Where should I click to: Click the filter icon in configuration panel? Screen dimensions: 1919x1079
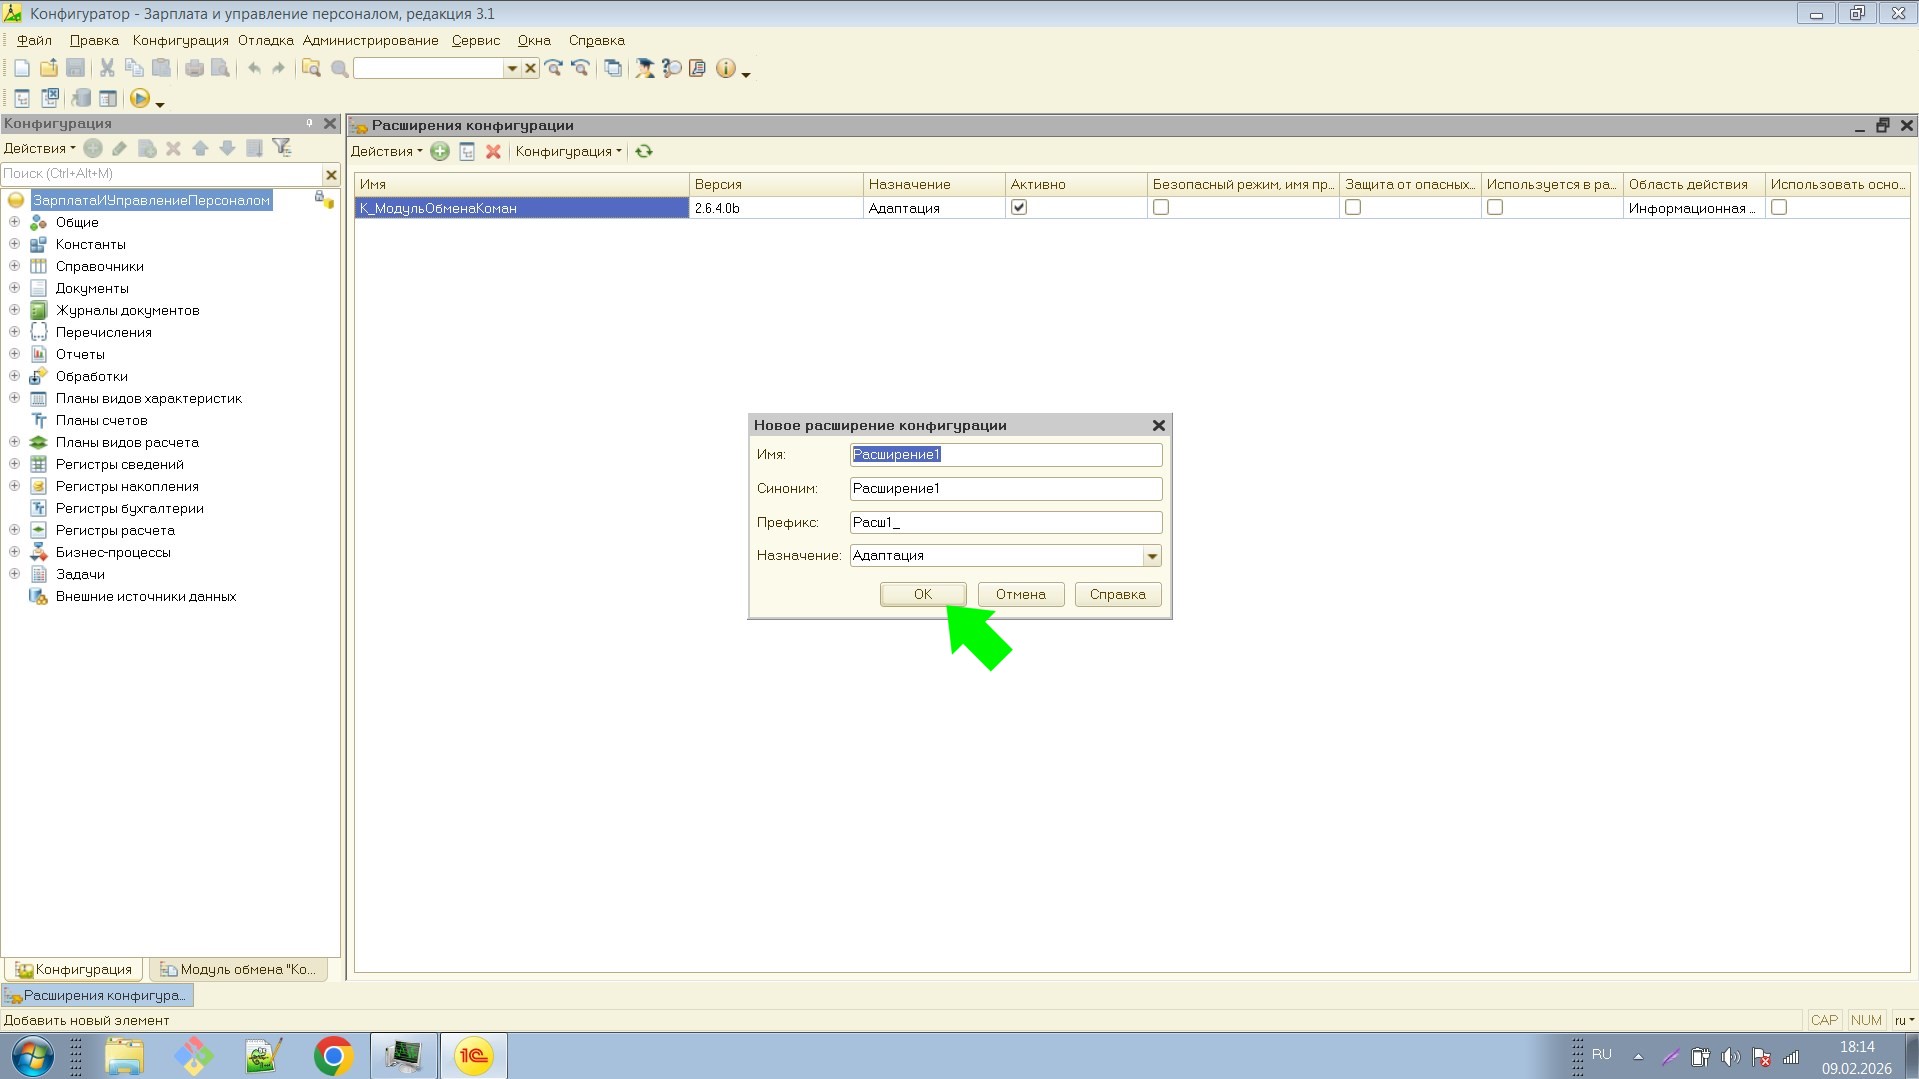click(282, 148)
